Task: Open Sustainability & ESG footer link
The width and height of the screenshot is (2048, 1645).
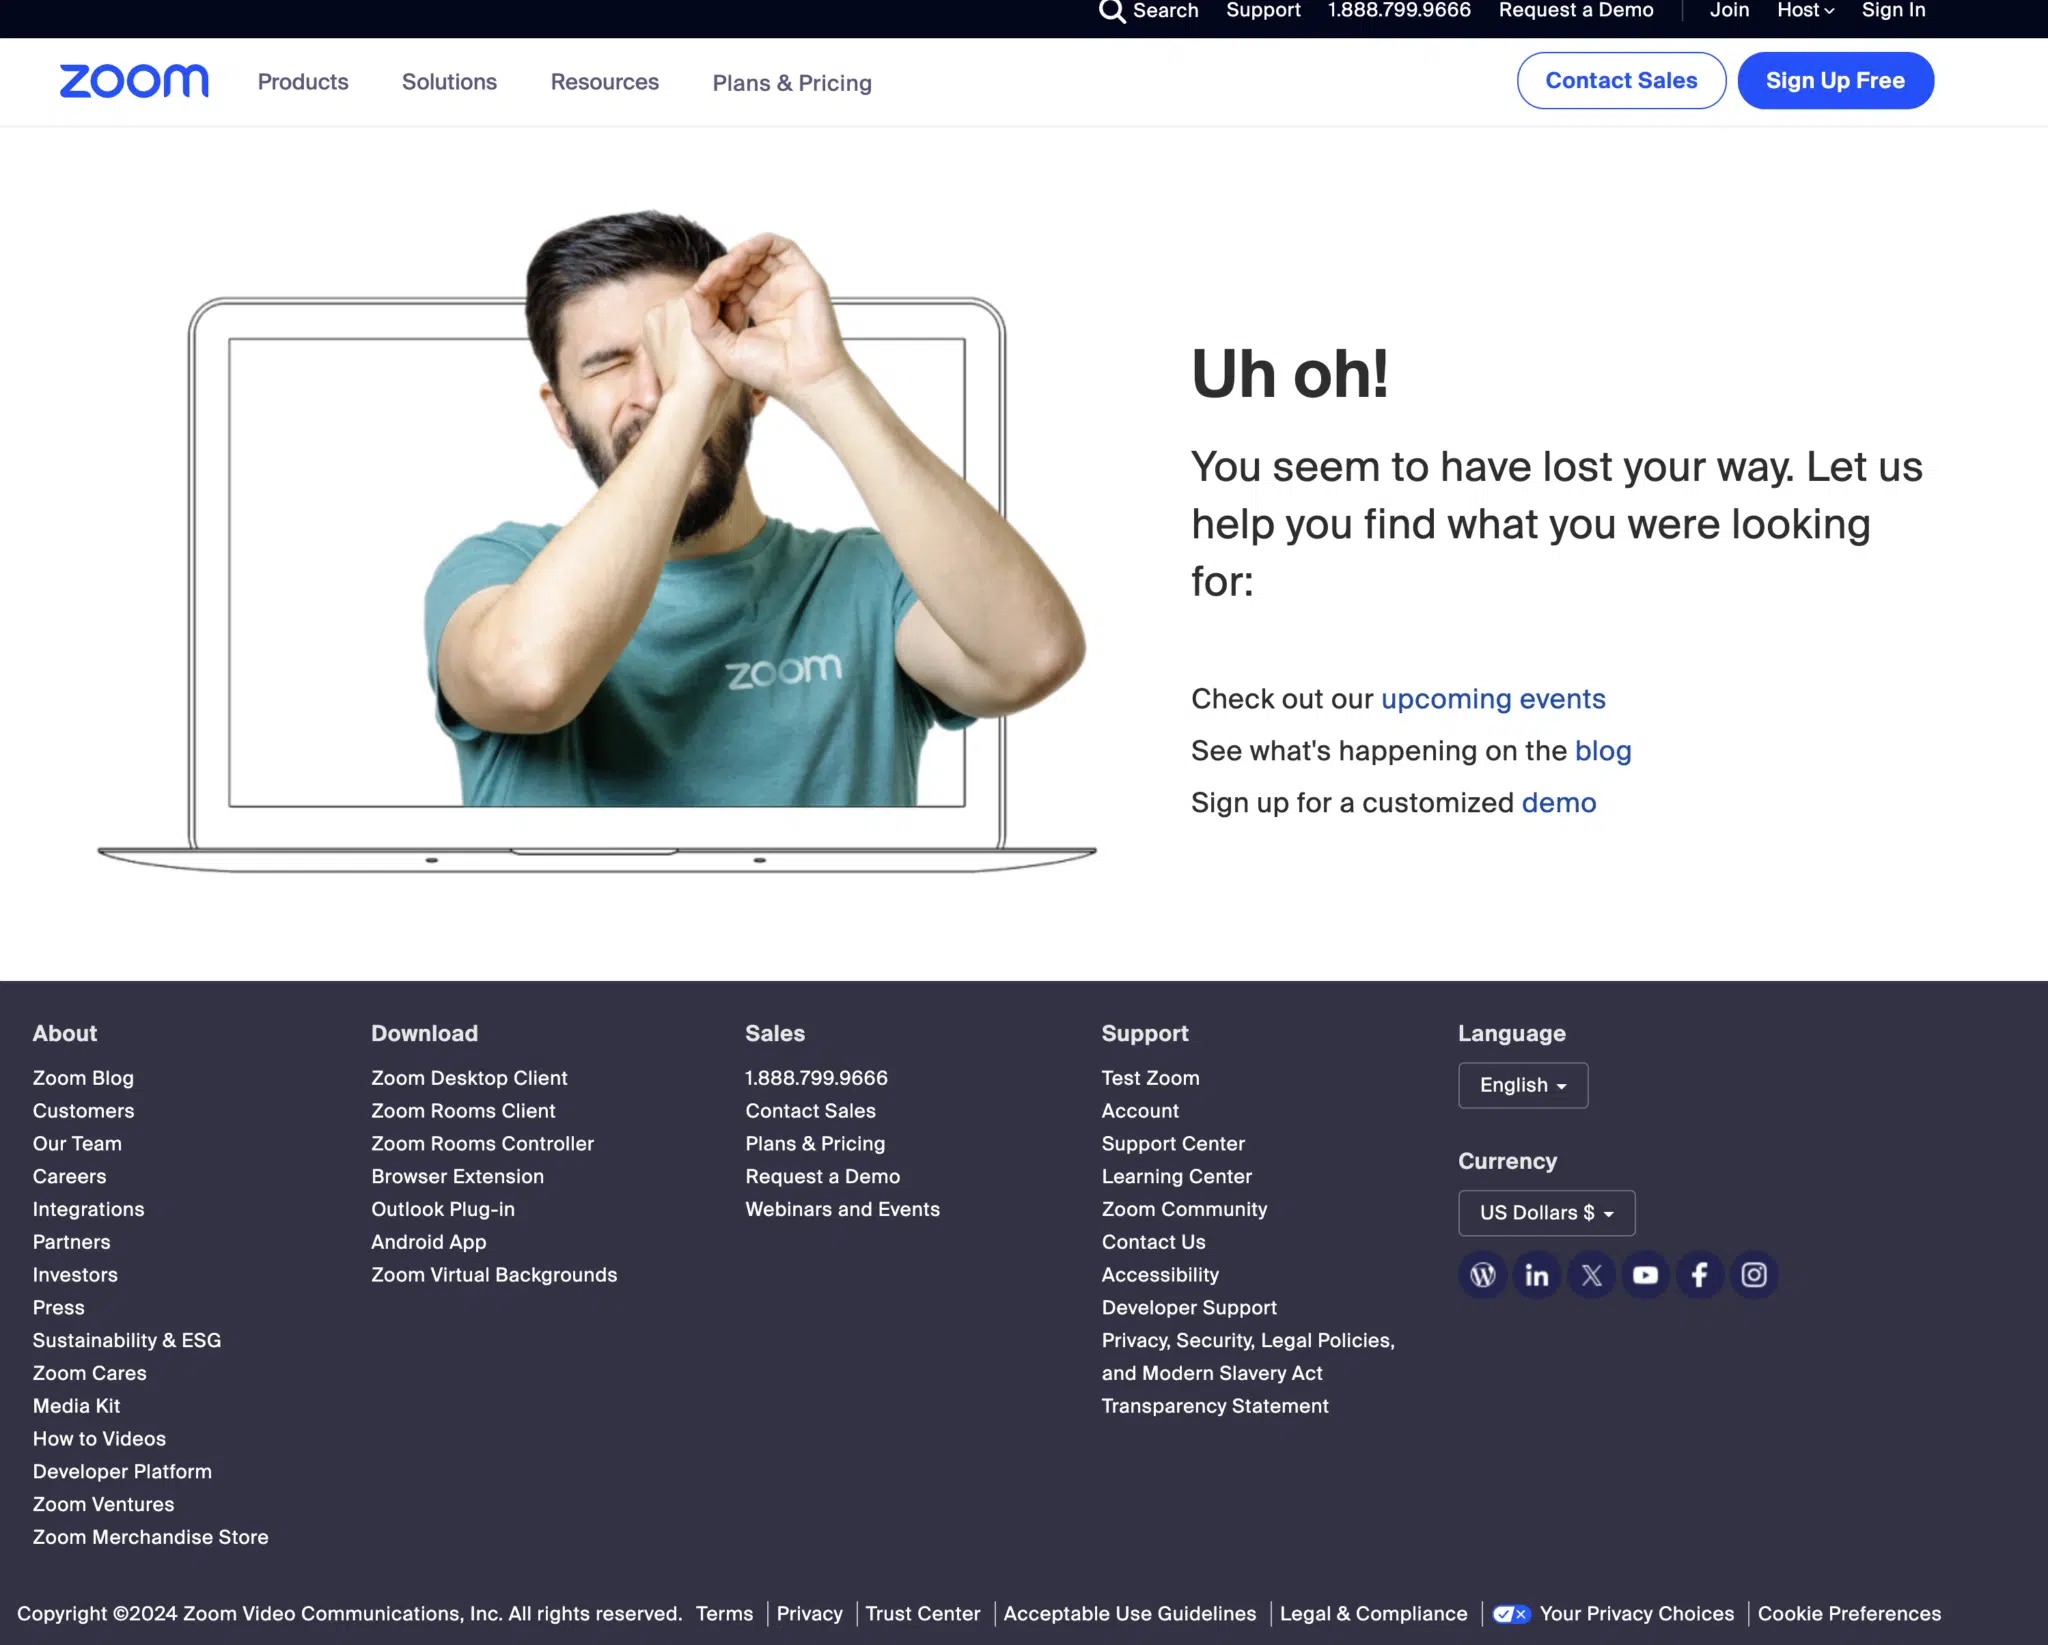Action: [x=127, y=1341]
